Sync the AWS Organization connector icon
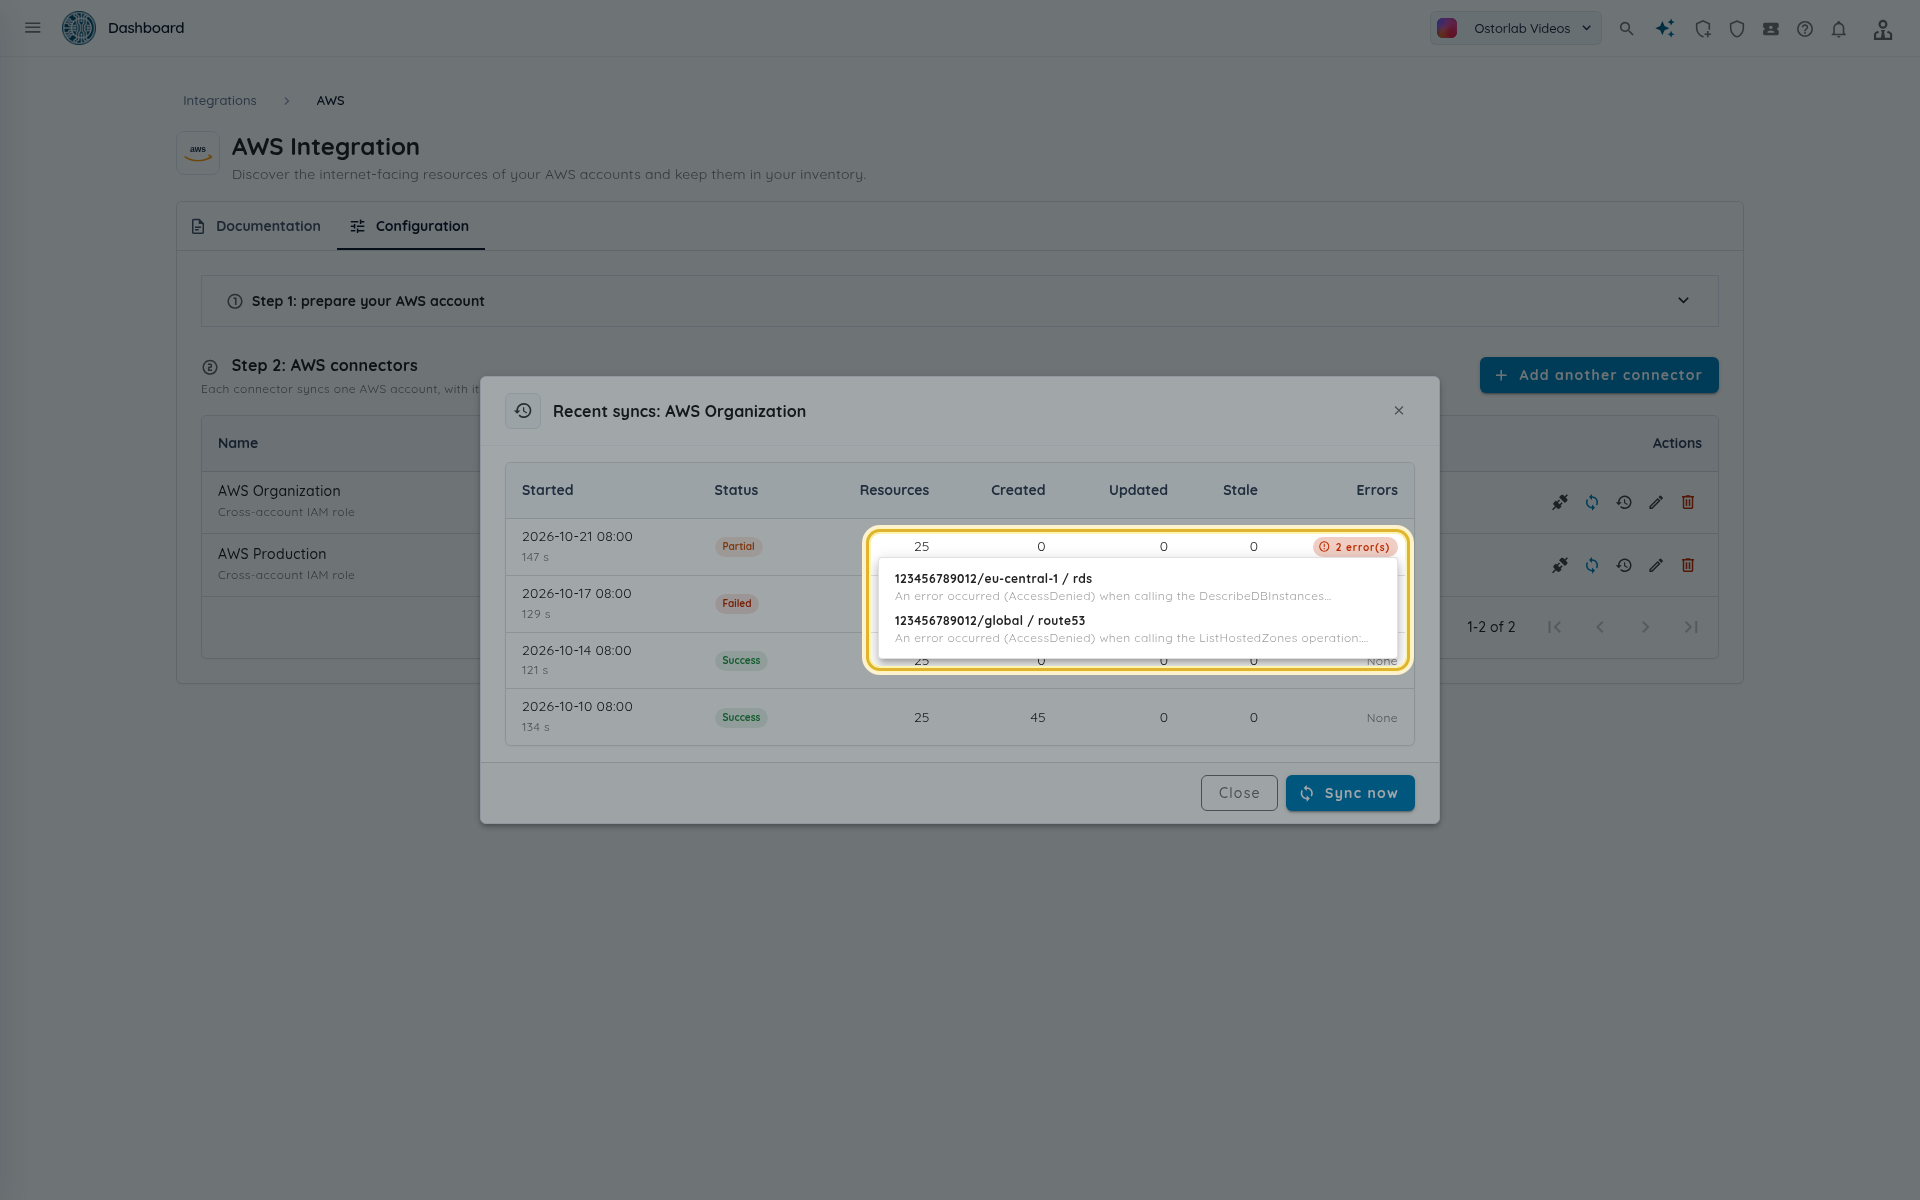Screen dimensions: 1920x1200 click(1592, 502)
